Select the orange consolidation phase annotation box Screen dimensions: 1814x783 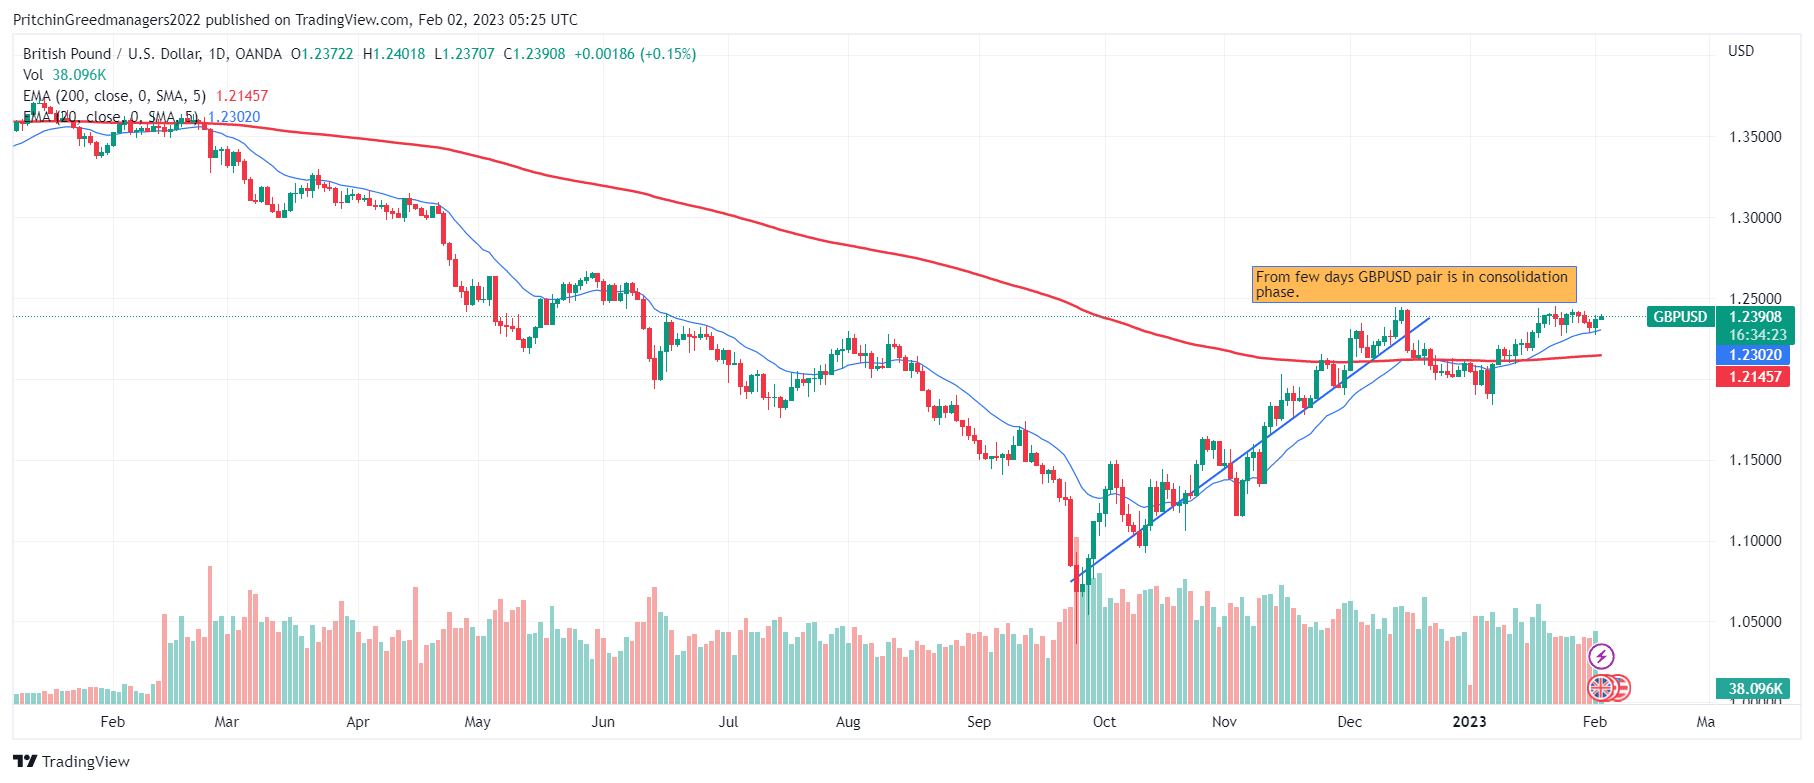coord(1414,284)
